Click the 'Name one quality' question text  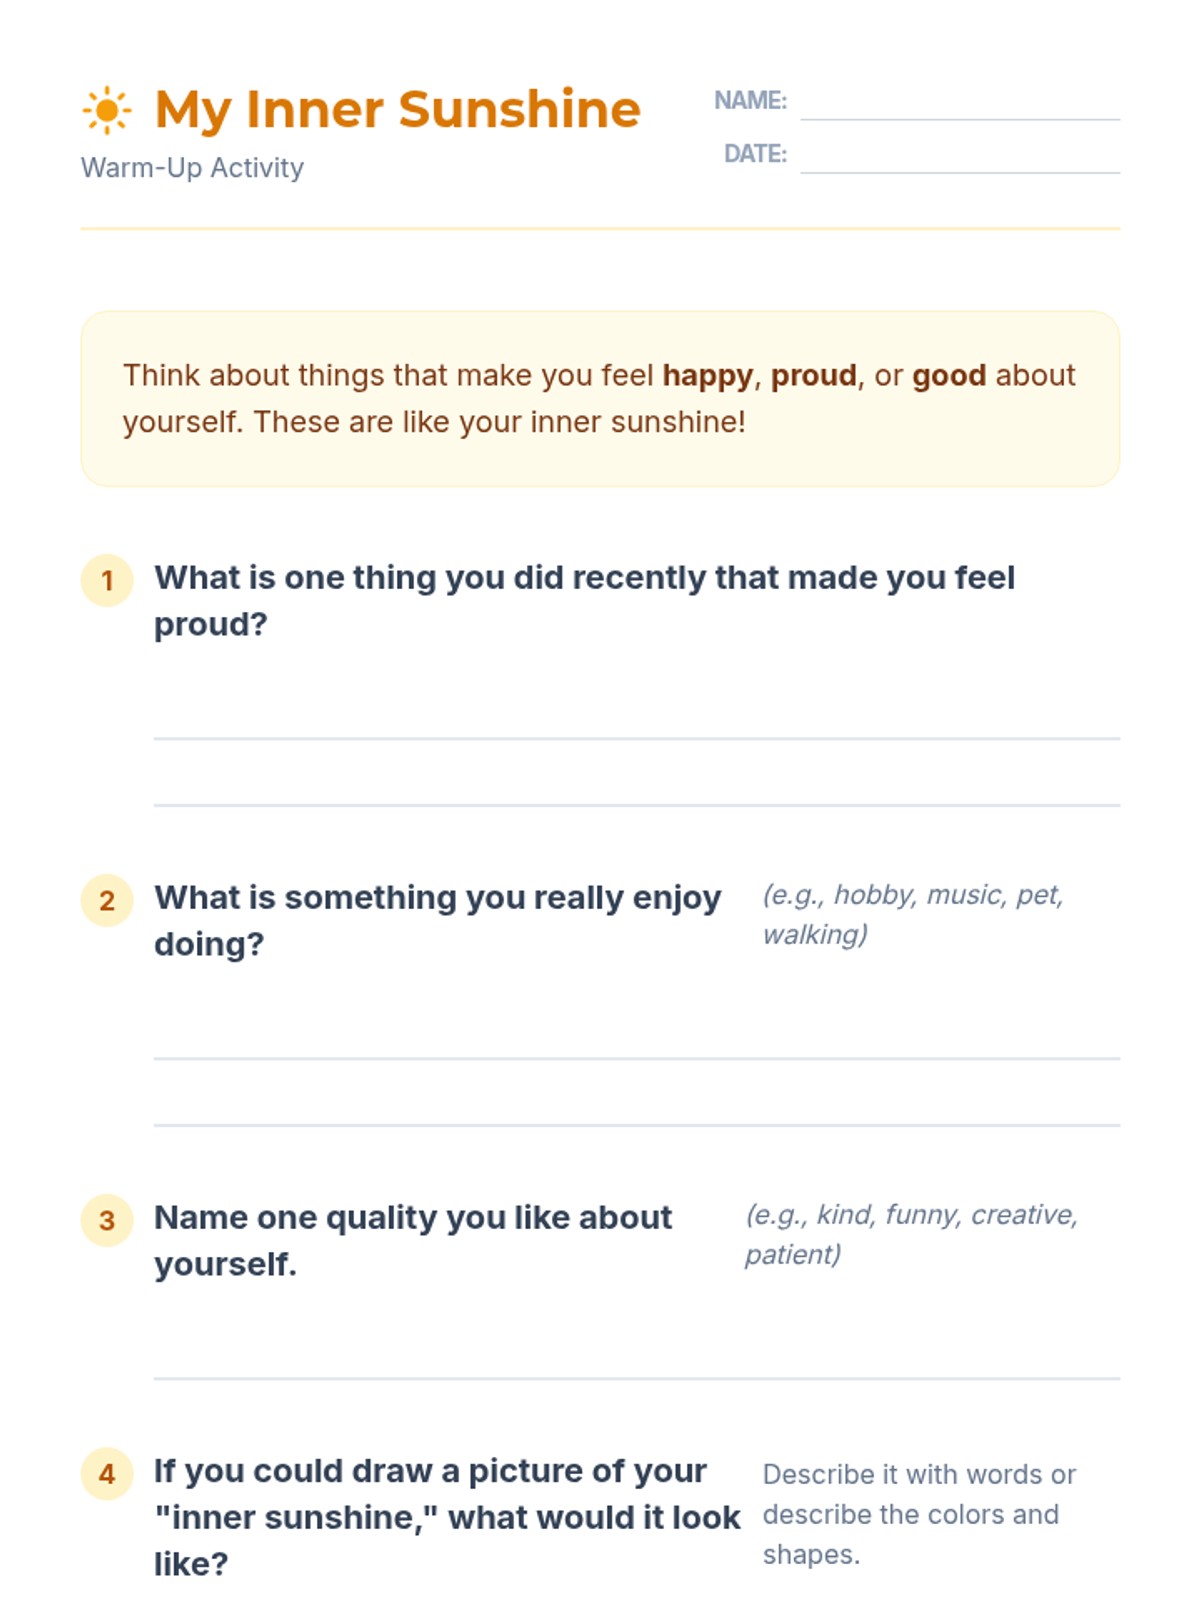coord(413,1241)
